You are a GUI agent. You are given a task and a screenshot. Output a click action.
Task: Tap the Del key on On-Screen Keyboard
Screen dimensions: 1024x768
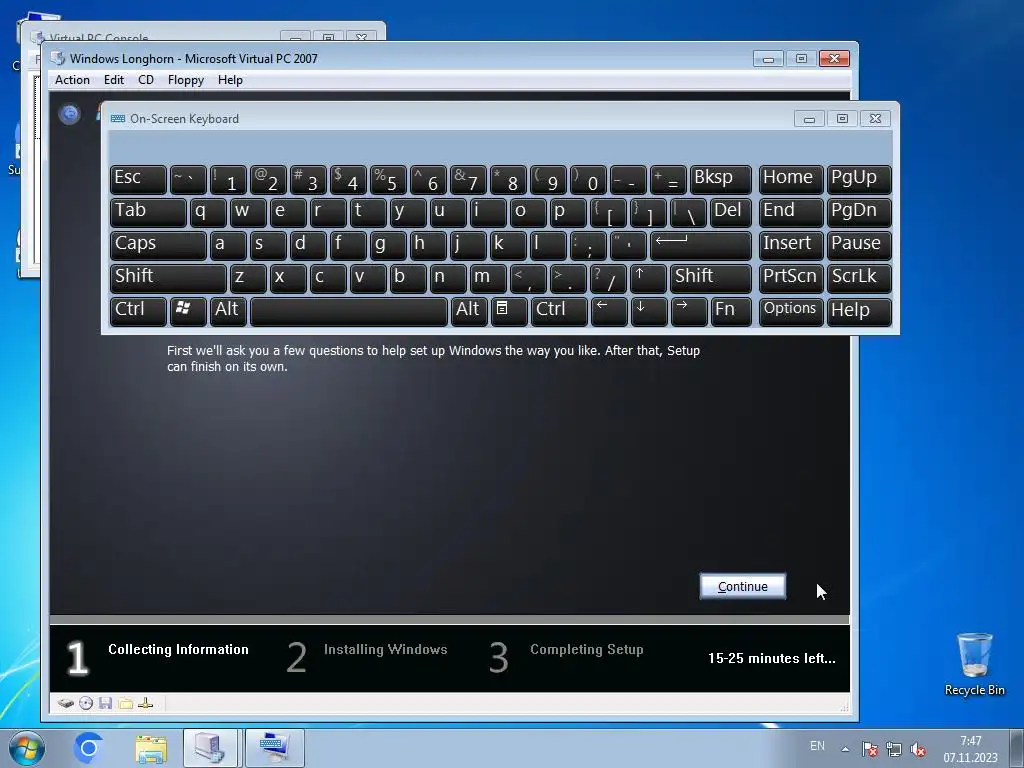[730, 212]
